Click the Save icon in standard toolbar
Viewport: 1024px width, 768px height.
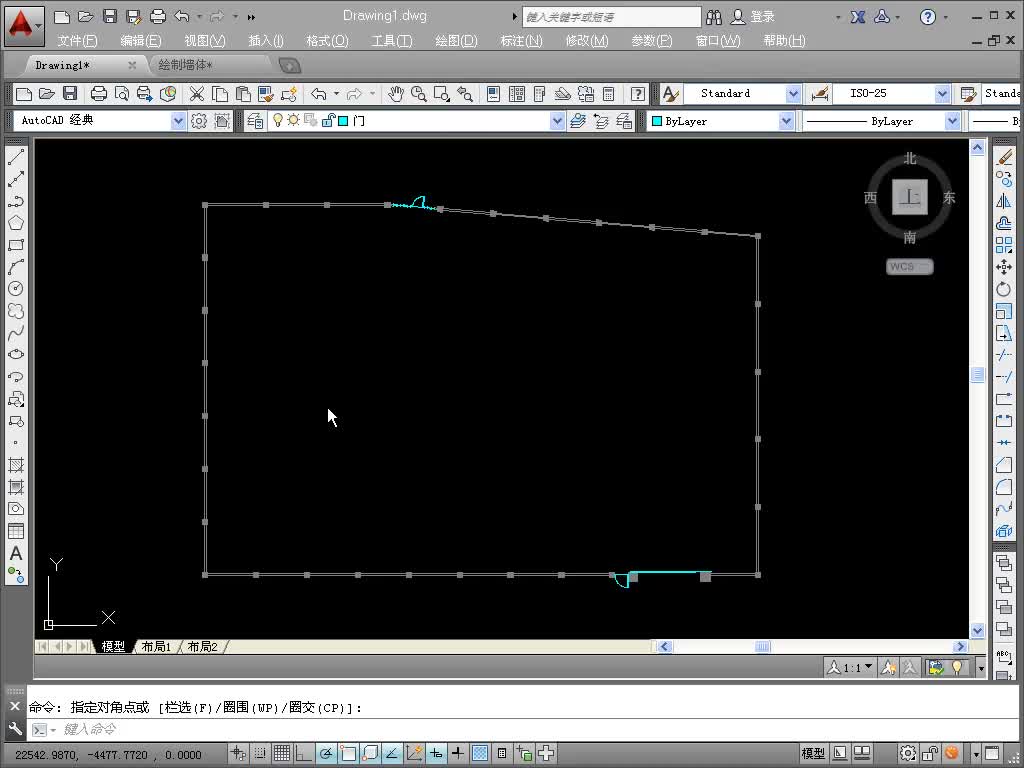[70, 94]
